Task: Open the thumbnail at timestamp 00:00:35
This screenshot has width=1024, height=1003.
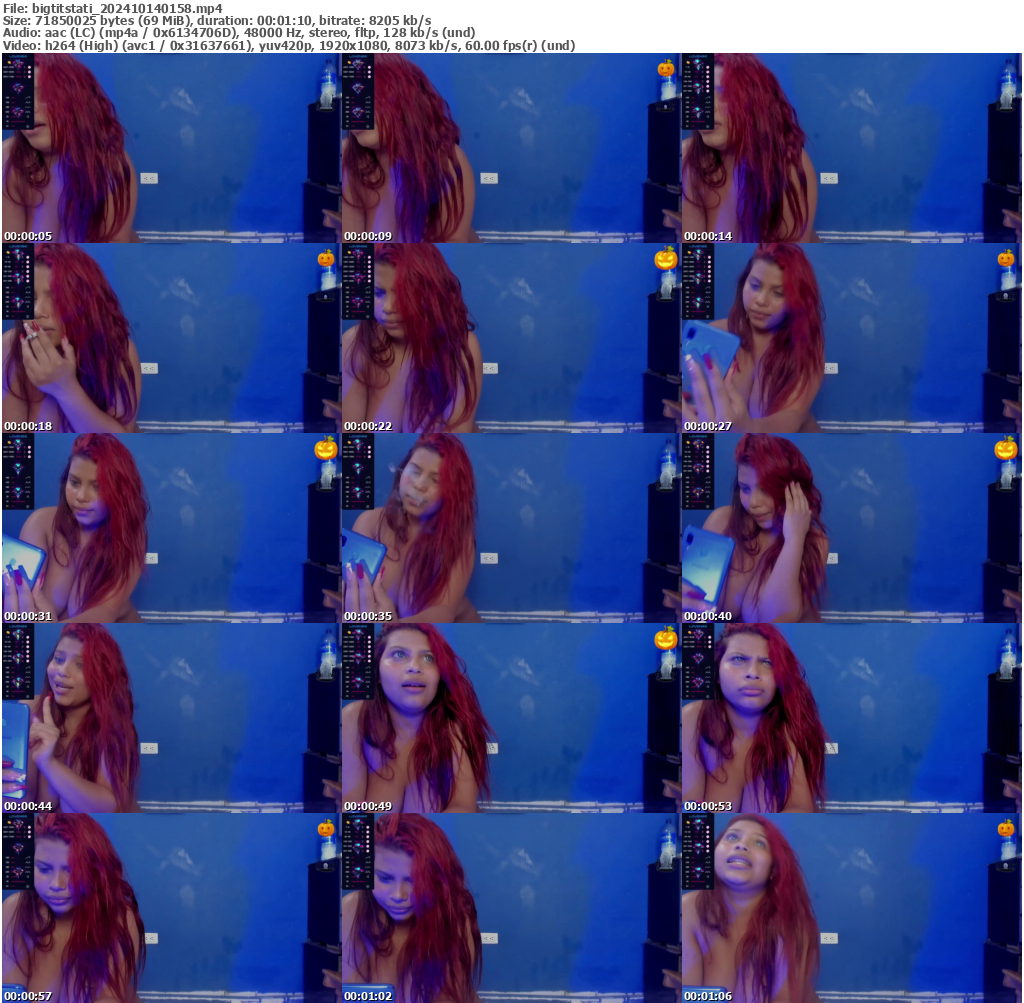Action: [x=511, y=528]
